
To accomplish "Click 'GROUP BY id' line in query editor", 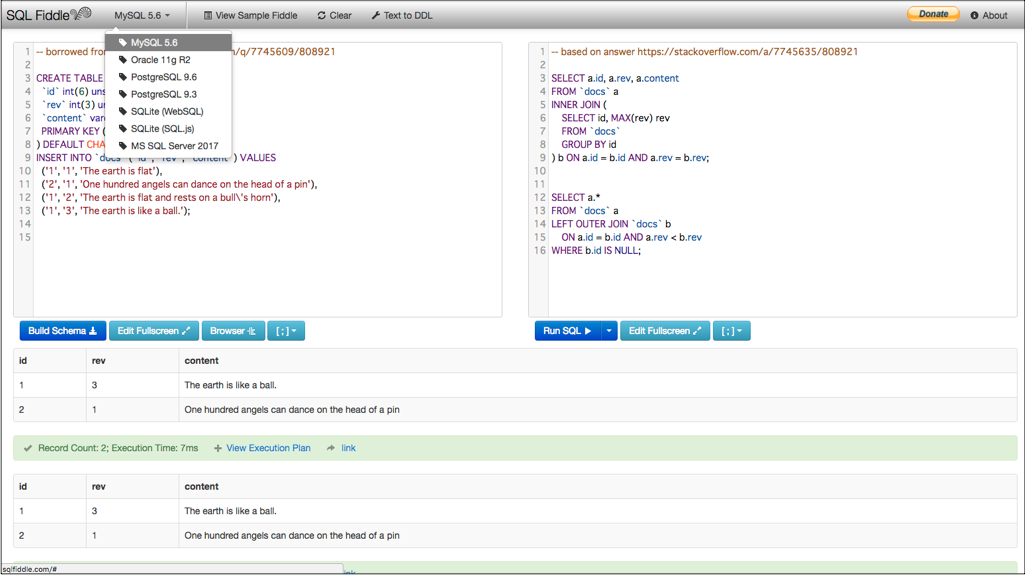I will point(589,144).
